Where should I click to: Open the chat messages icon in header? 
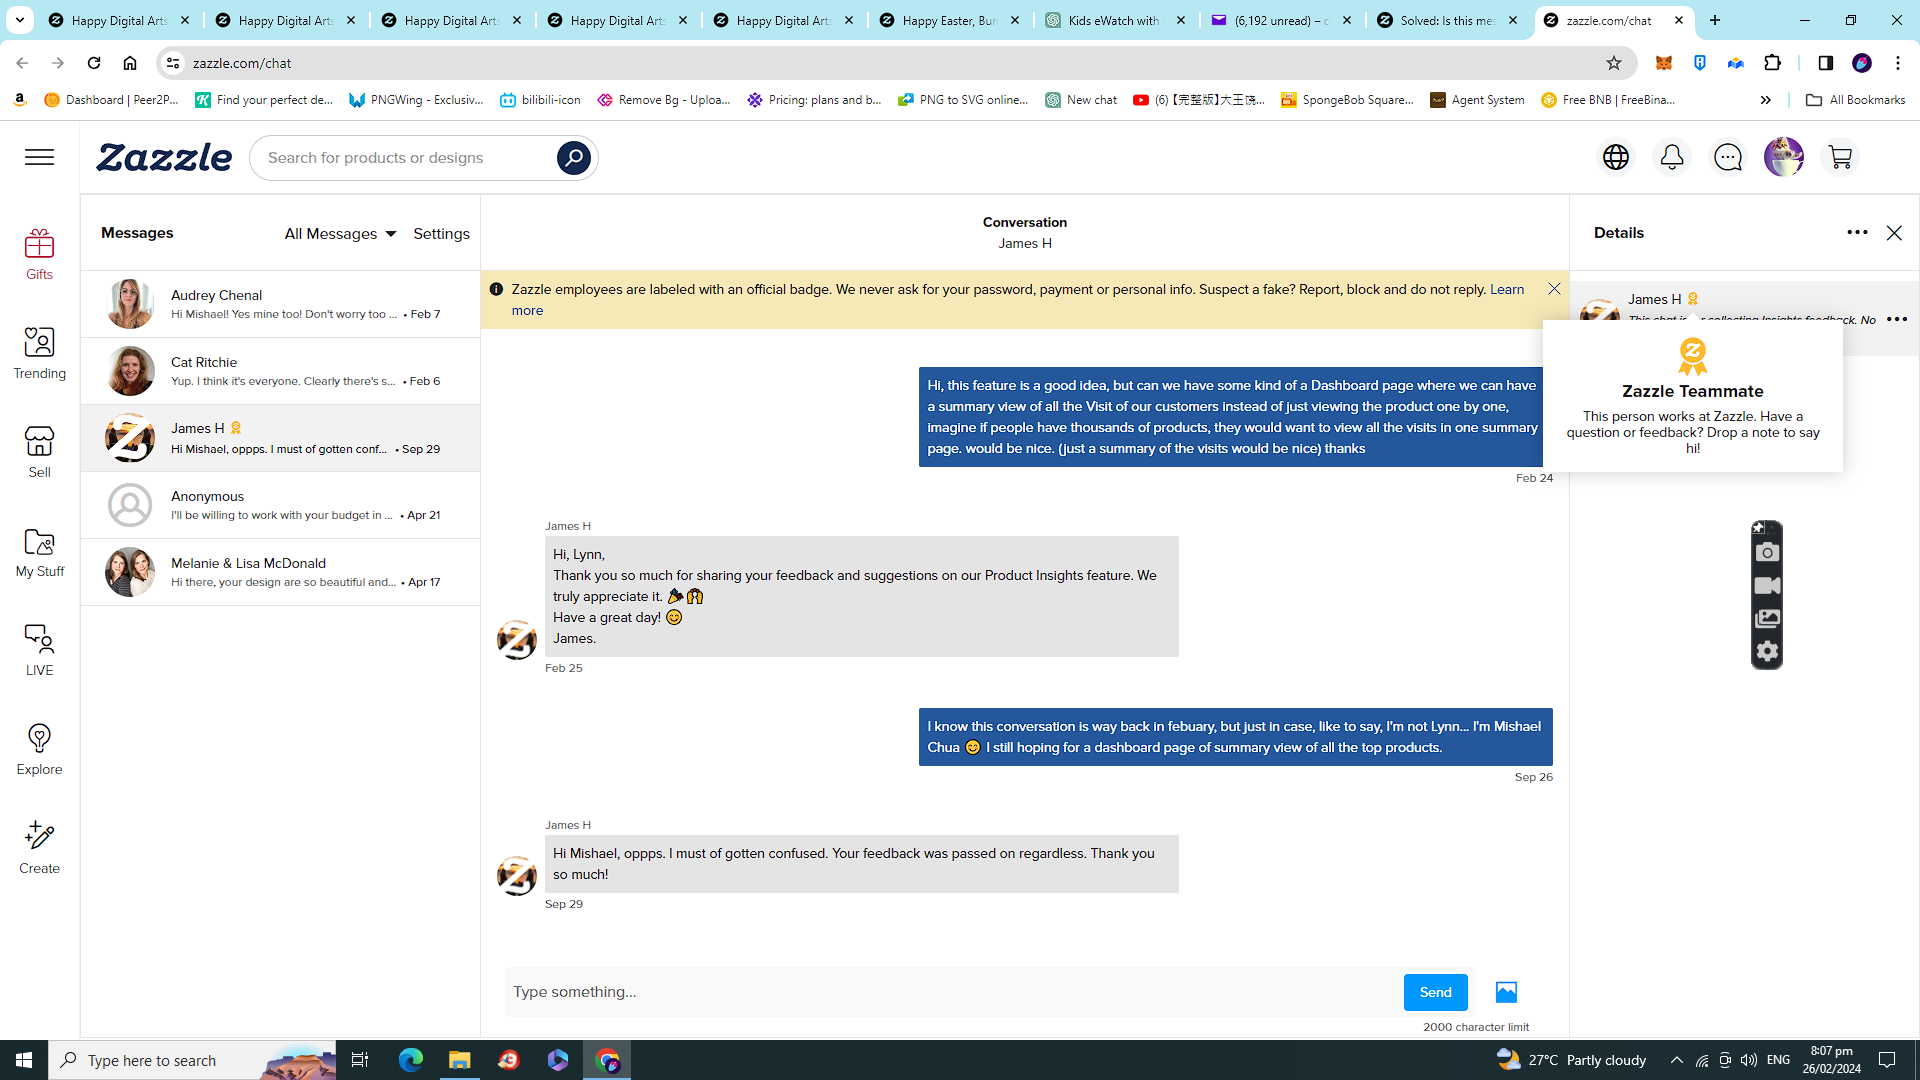(1728, 157)
